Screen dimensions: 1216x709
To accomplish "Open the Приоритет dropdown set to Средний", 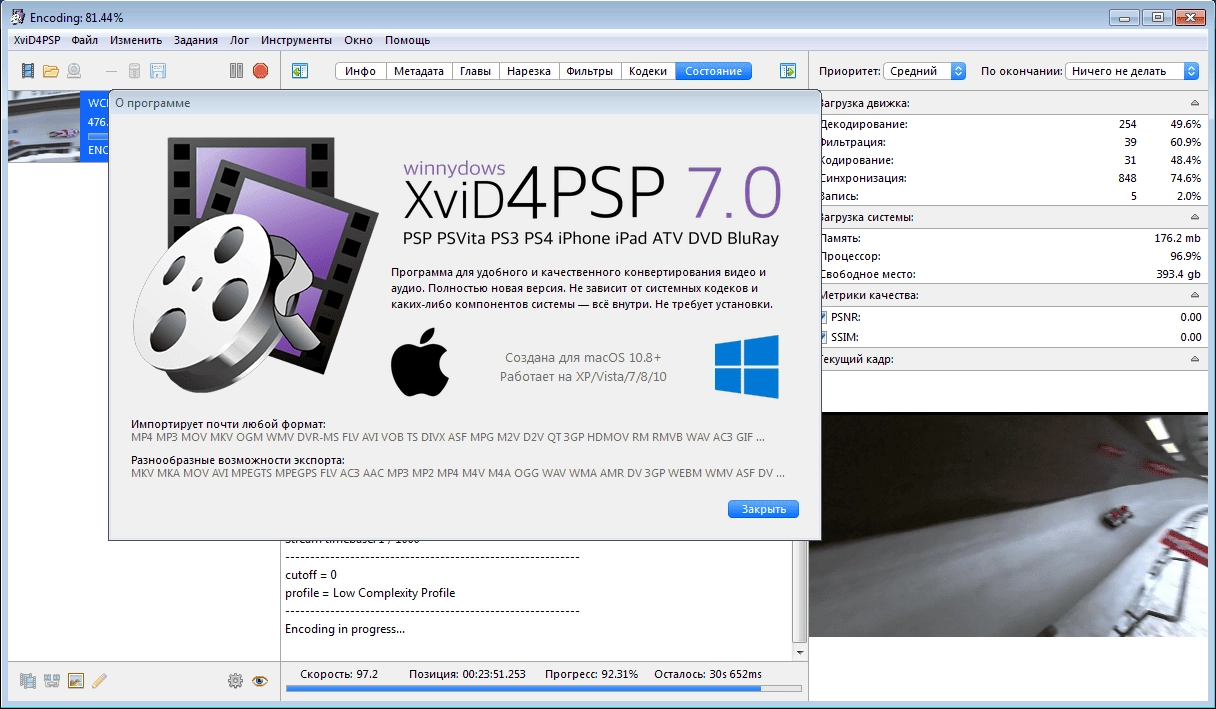I will [925, 71].
